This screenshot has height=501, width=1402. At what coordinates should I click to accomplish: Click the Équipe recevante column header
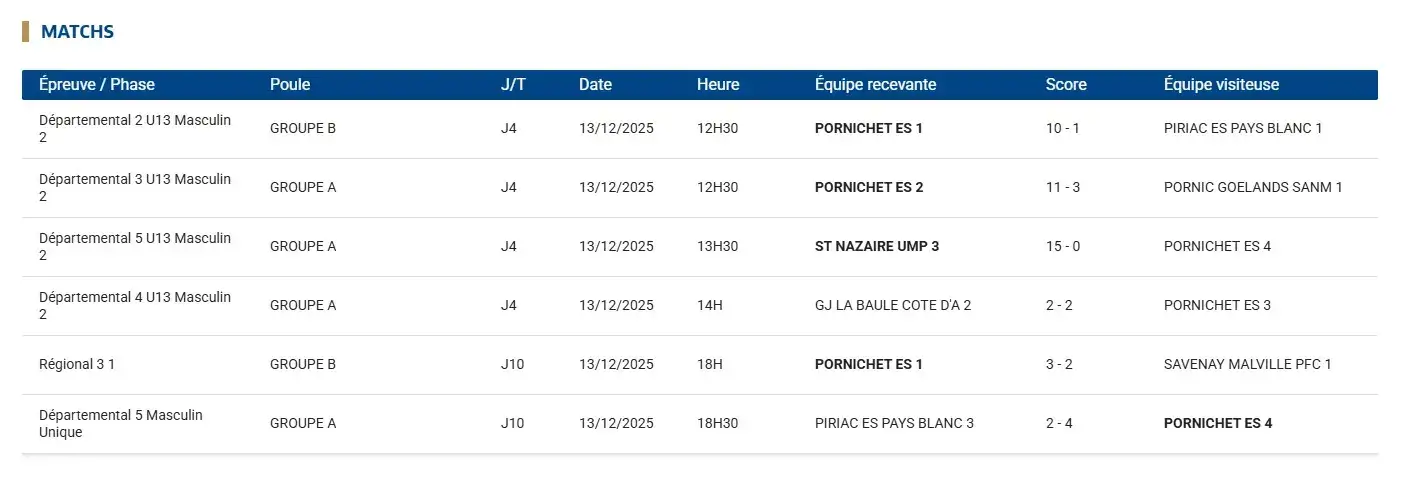[x=875, y=85]
